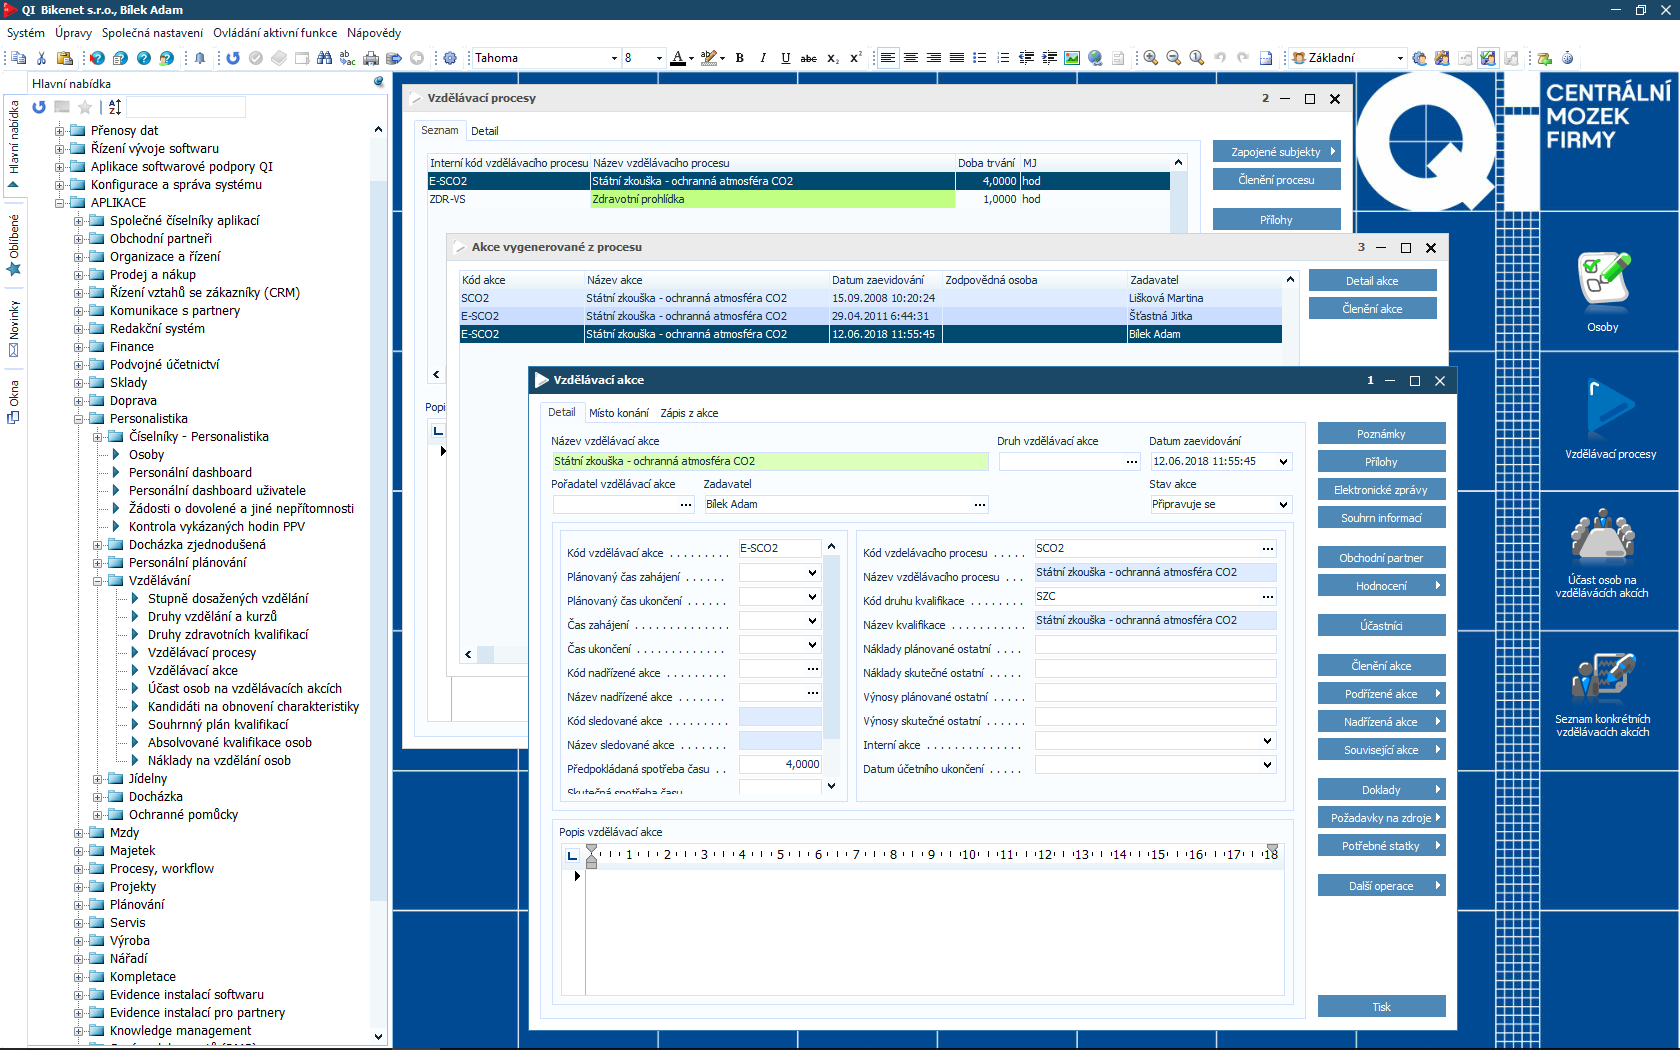Collapse the Vzdělávání tree folder

(99, 581)
